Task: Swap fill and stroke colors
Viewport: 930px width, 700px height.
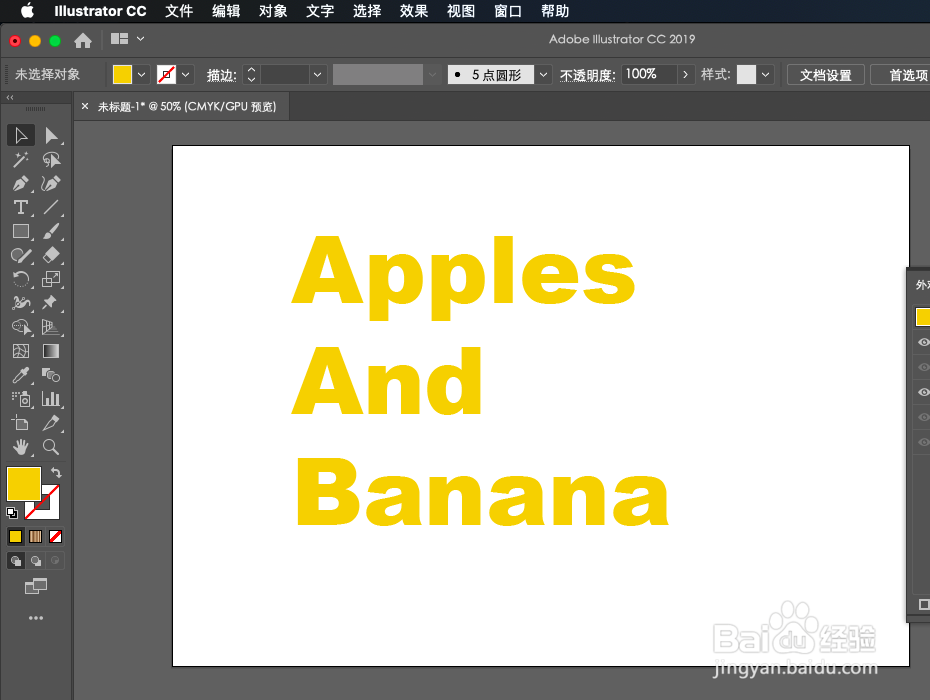Action: click(56, 472)
